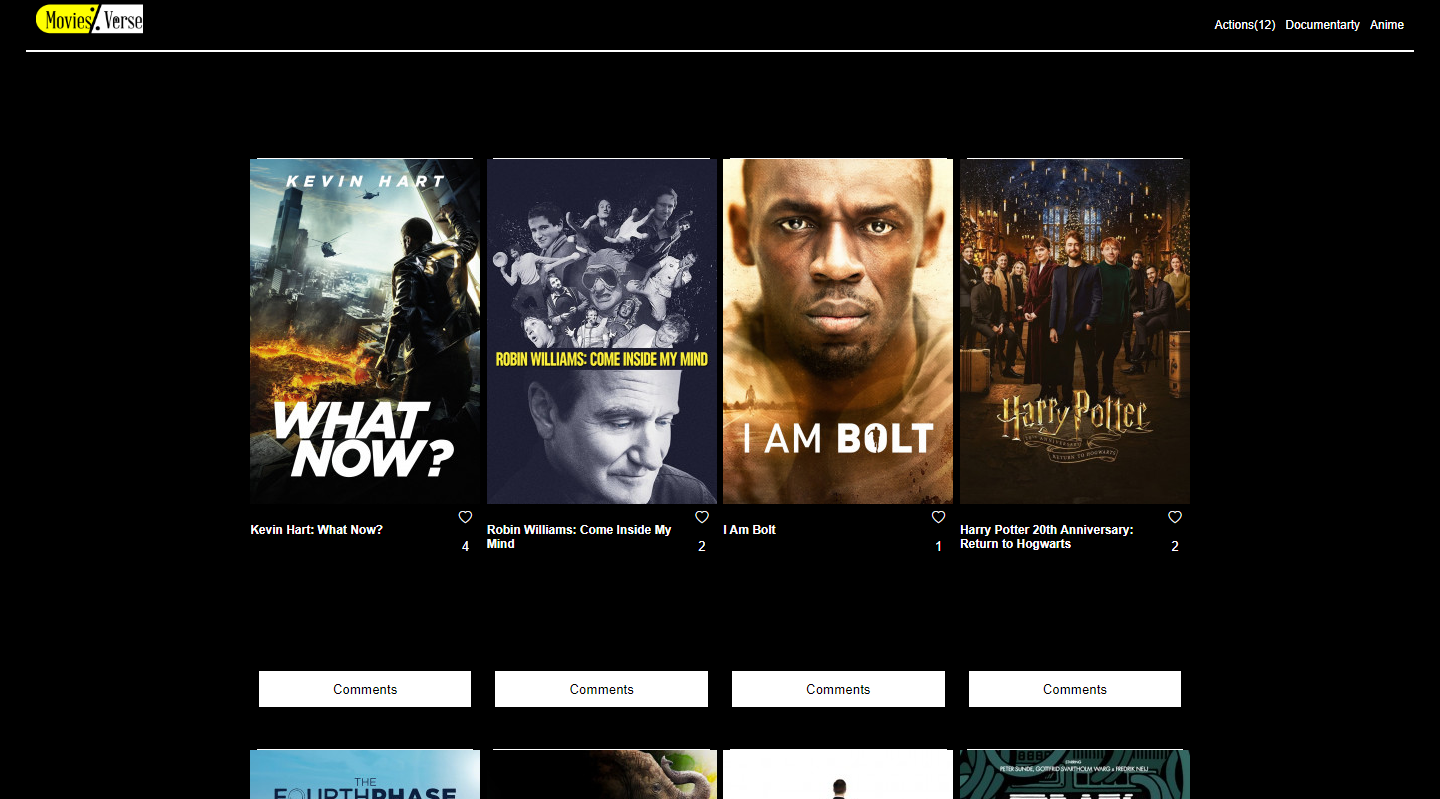This screenshot has height=799, width=1440.
Task: Click like count 1 under I Am Bolt
Action: [x=938, y=547]
